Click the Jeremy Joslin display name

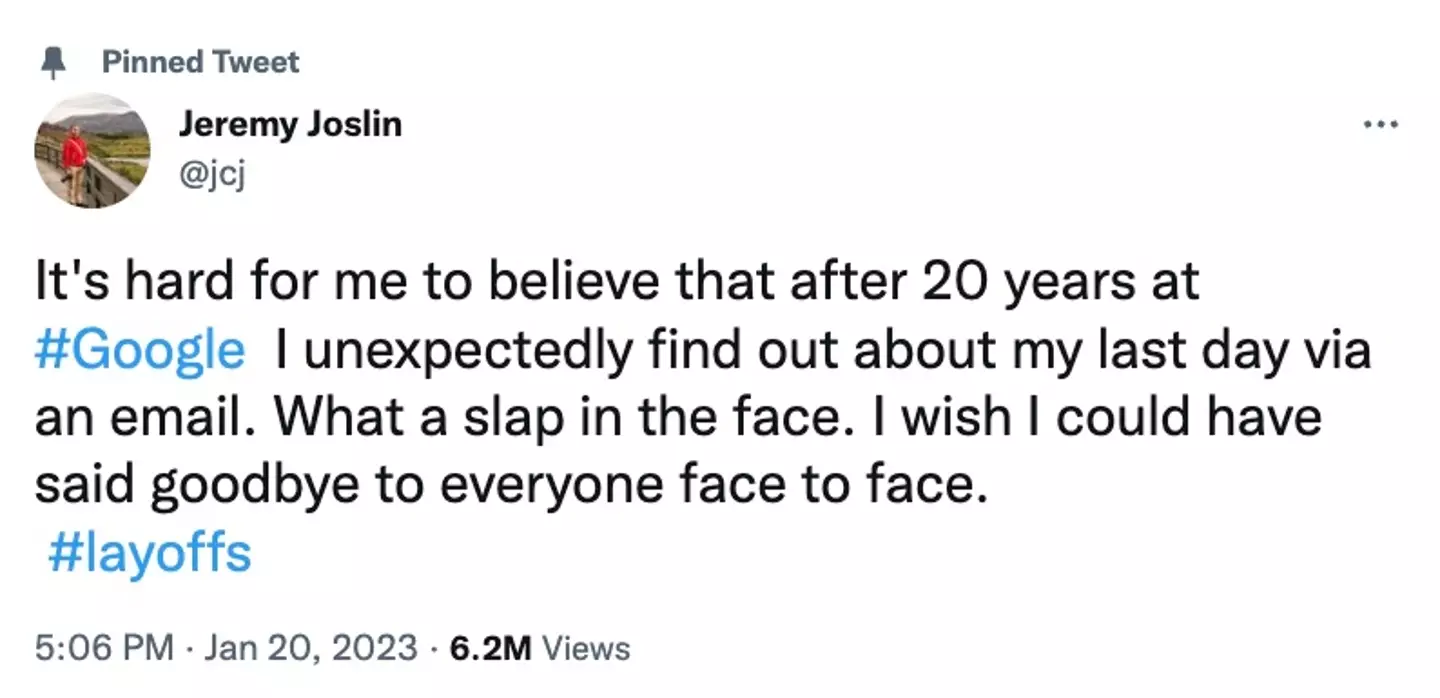tap(291, 125)
